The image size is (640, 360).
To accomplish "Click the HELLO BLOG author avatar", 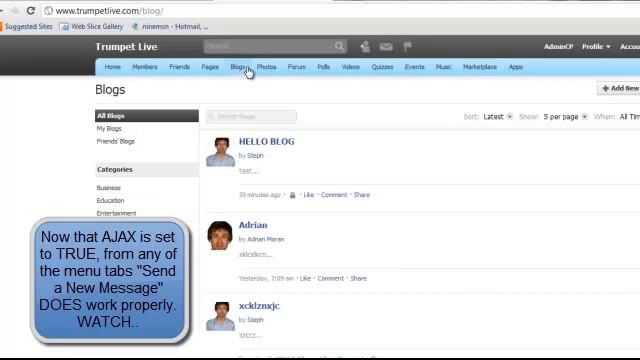I will tap(220, 152).
